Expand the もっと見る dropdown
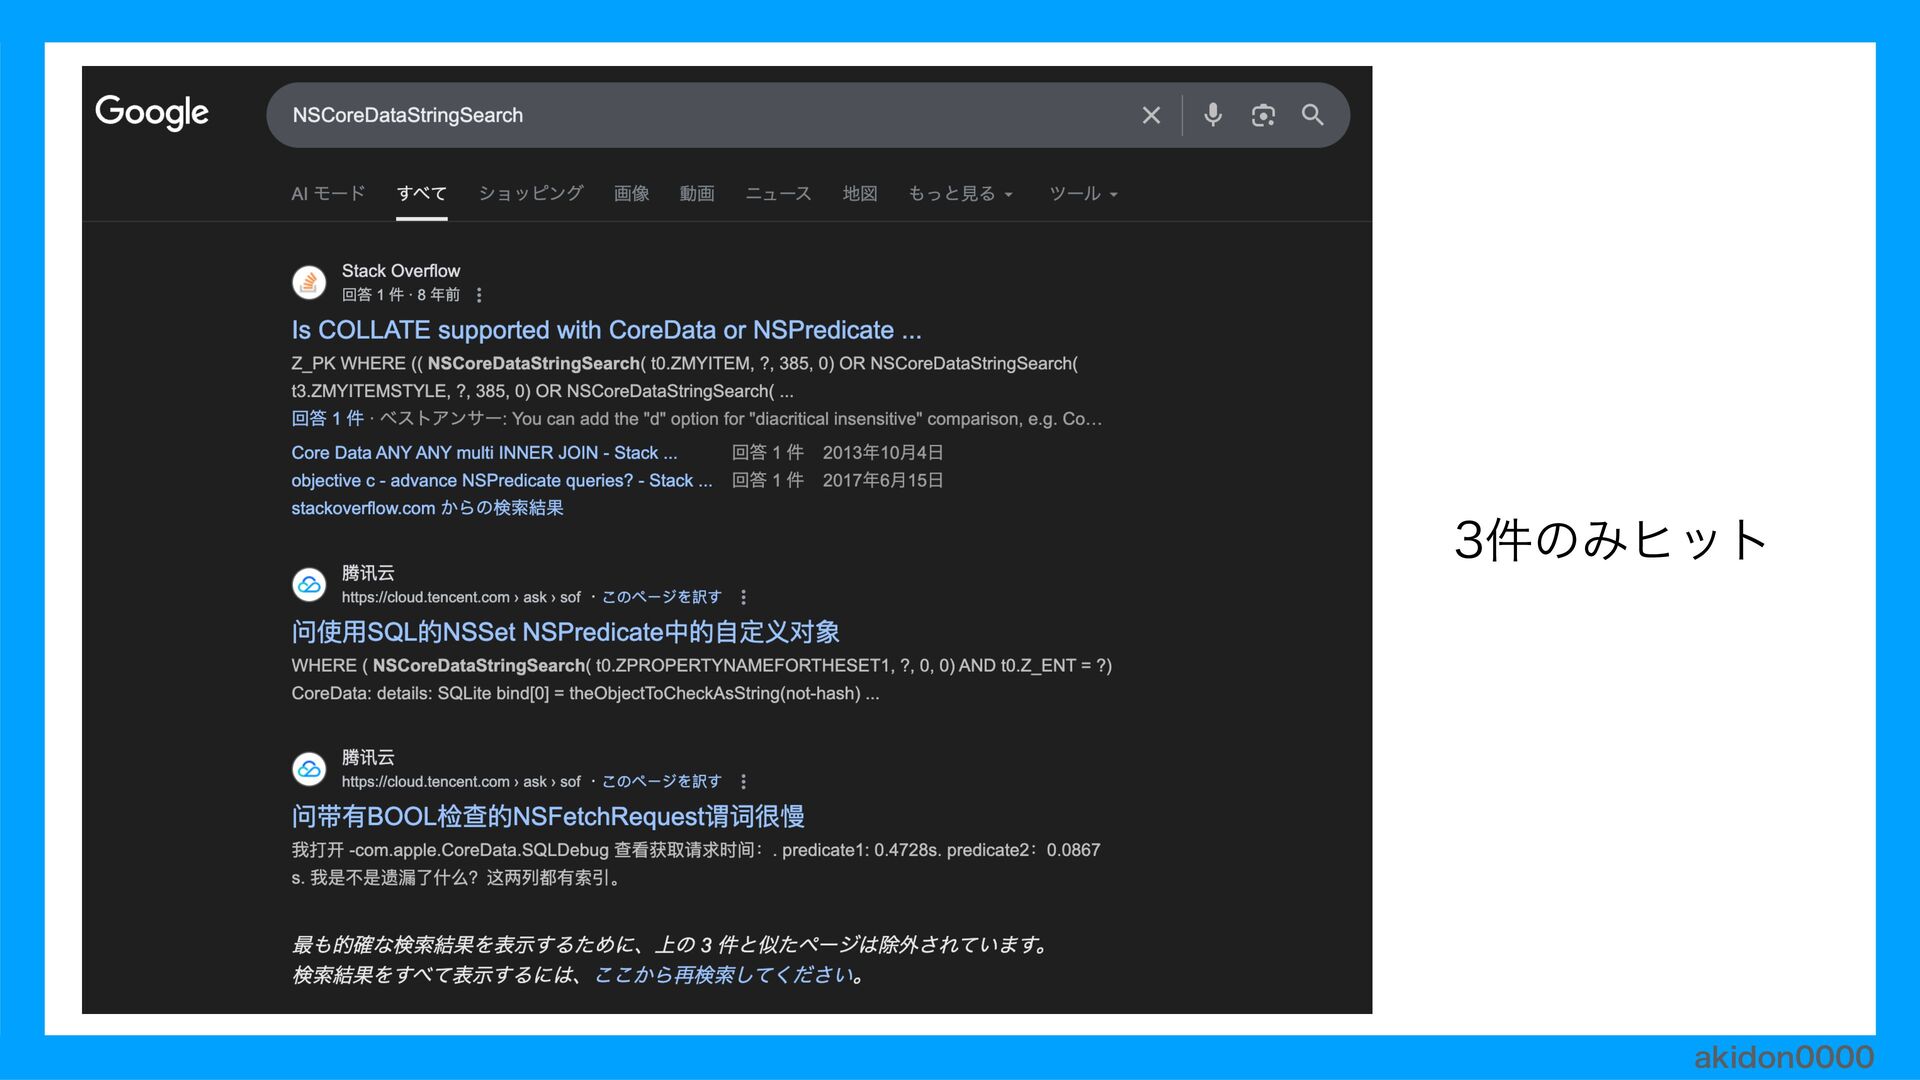Screen dimensions: 1920x1080 click(x=960, y=194)
